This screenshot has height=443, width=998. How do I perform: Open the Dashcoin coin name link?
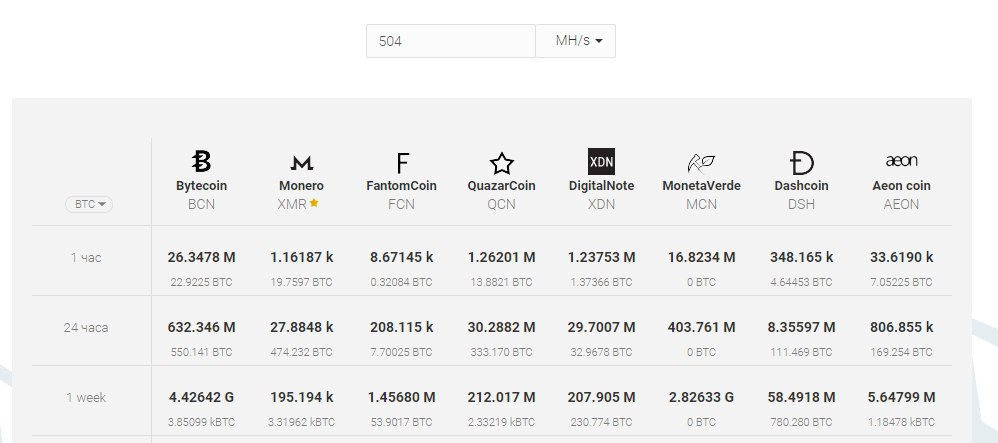(x=801, y=186)
